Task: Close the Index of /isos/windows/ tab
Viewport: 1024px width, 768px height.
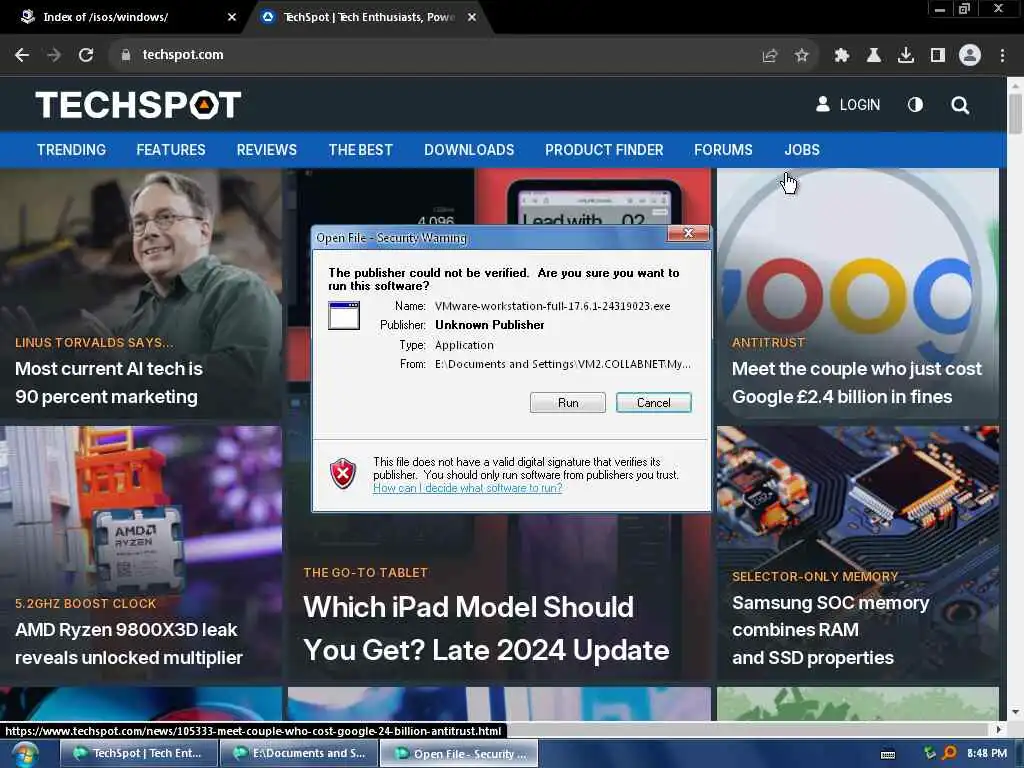Action: [232, 18]
